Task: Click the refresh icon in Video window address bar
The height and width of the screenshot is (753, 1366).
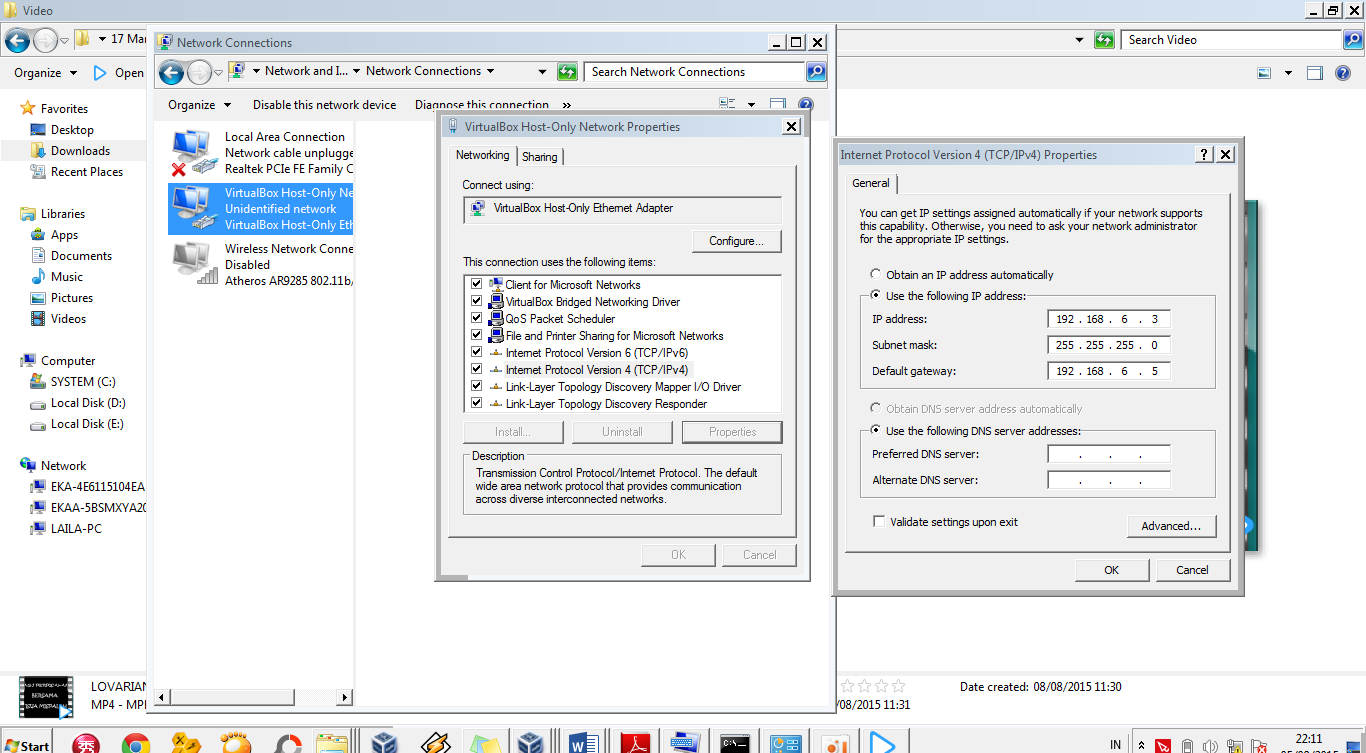Action: click(1104, 40)
